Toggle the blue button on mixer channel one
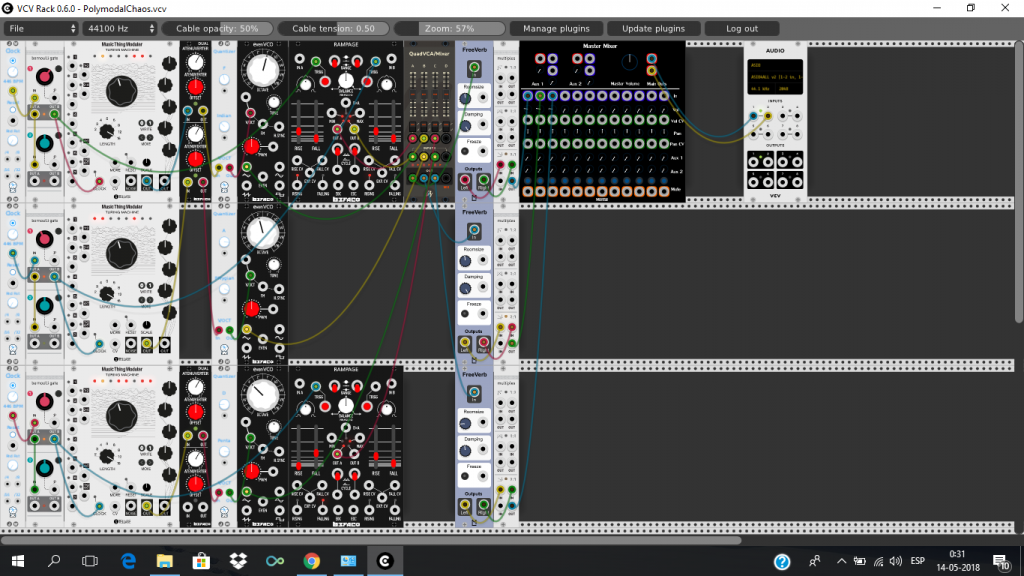Viewport: 1024px width, 576px height. [x=528, y=180]
